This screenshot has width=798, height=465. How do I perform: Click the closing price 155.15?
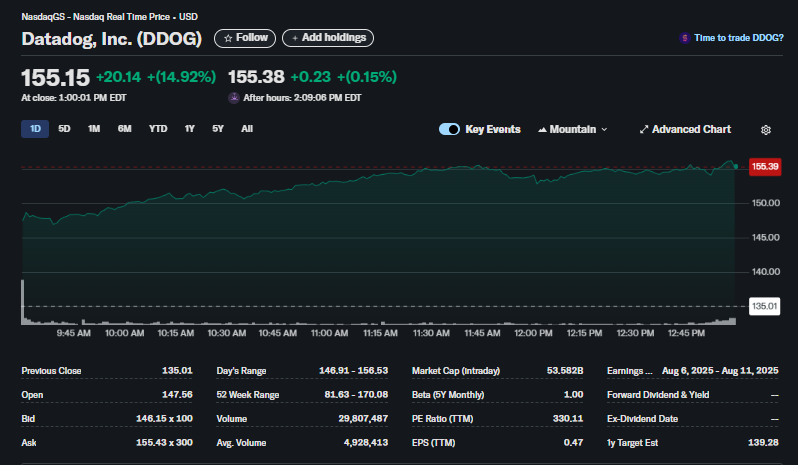55,78
